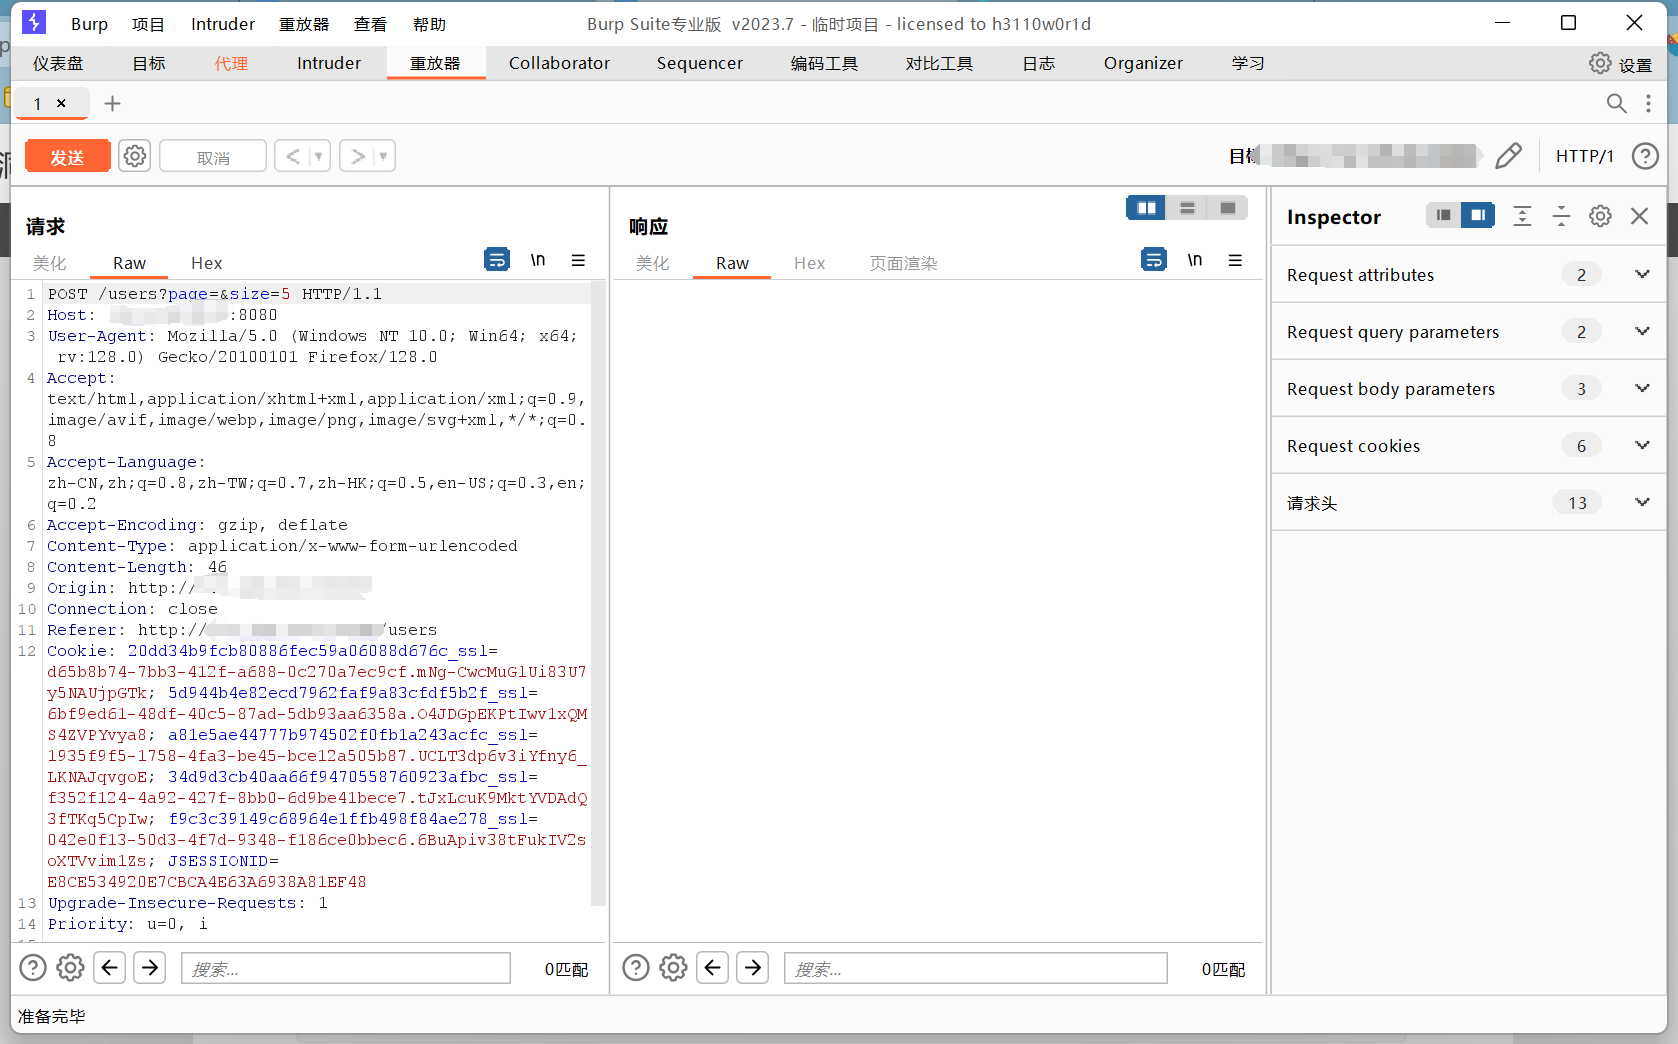Image resolution: width=1678 pixels, height=1044 pixels.
Task: Send the request with 发送 button
Action: pyautogui.click(x=67, y=156)
